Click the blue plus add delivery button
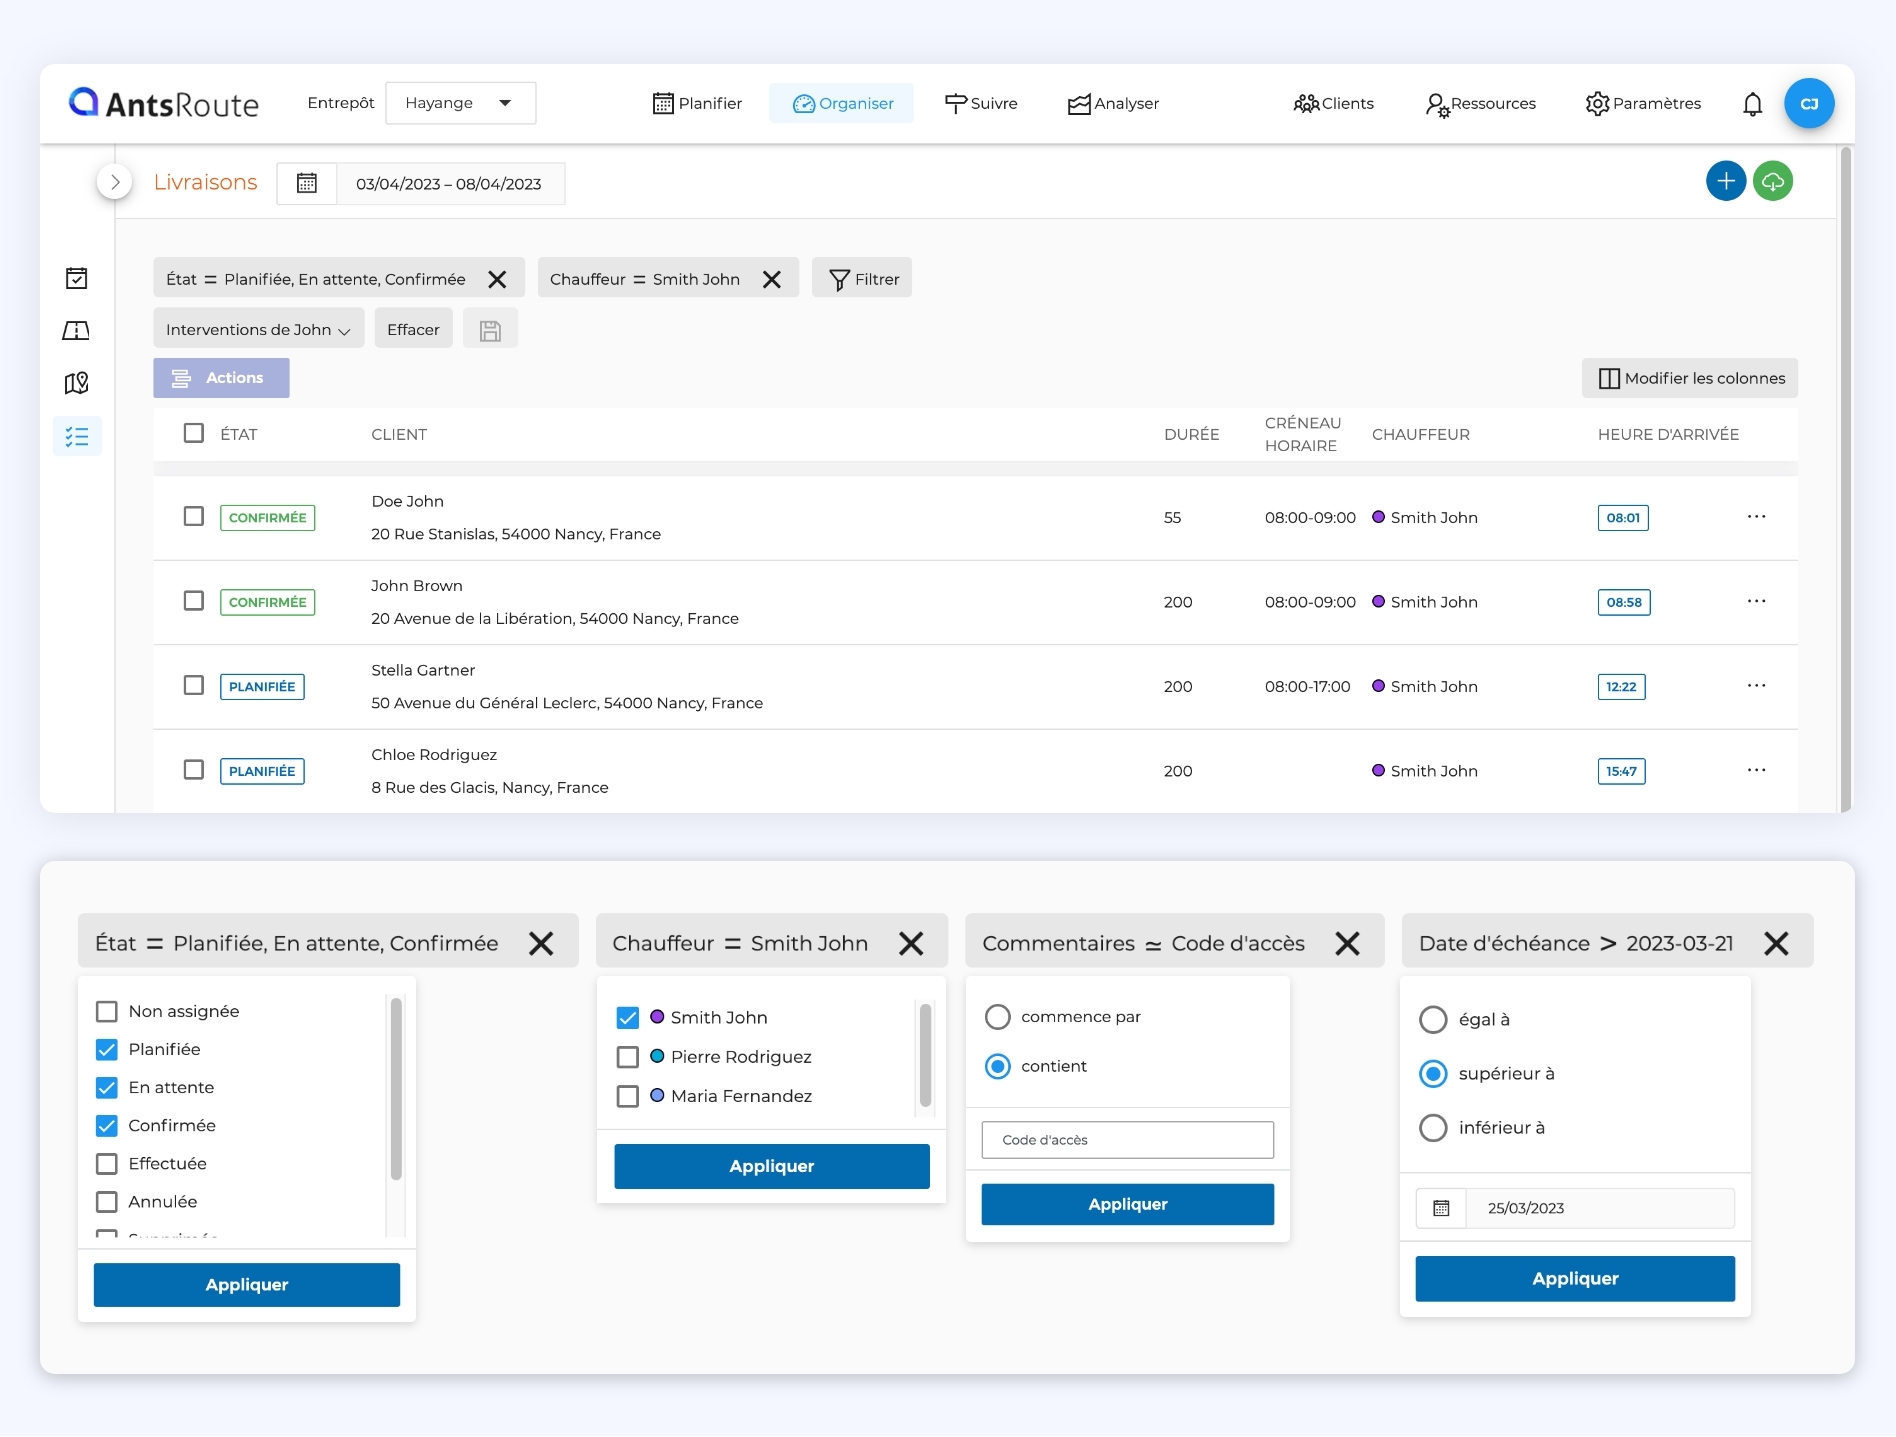Viewport: 1896px width, 1437px height. point(1725,181)
